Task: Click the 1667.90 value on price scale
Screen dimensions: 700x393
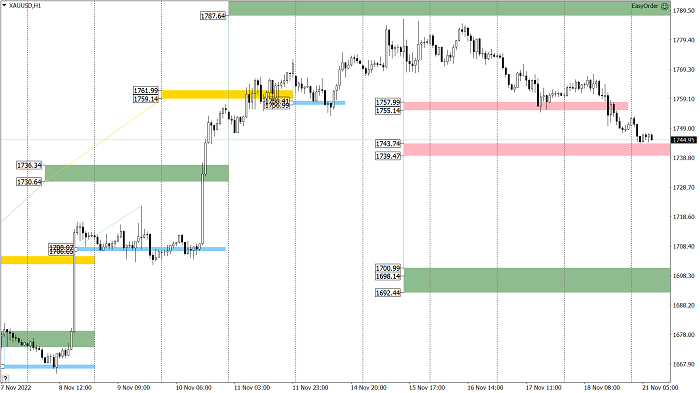Action: click(683, 364)
